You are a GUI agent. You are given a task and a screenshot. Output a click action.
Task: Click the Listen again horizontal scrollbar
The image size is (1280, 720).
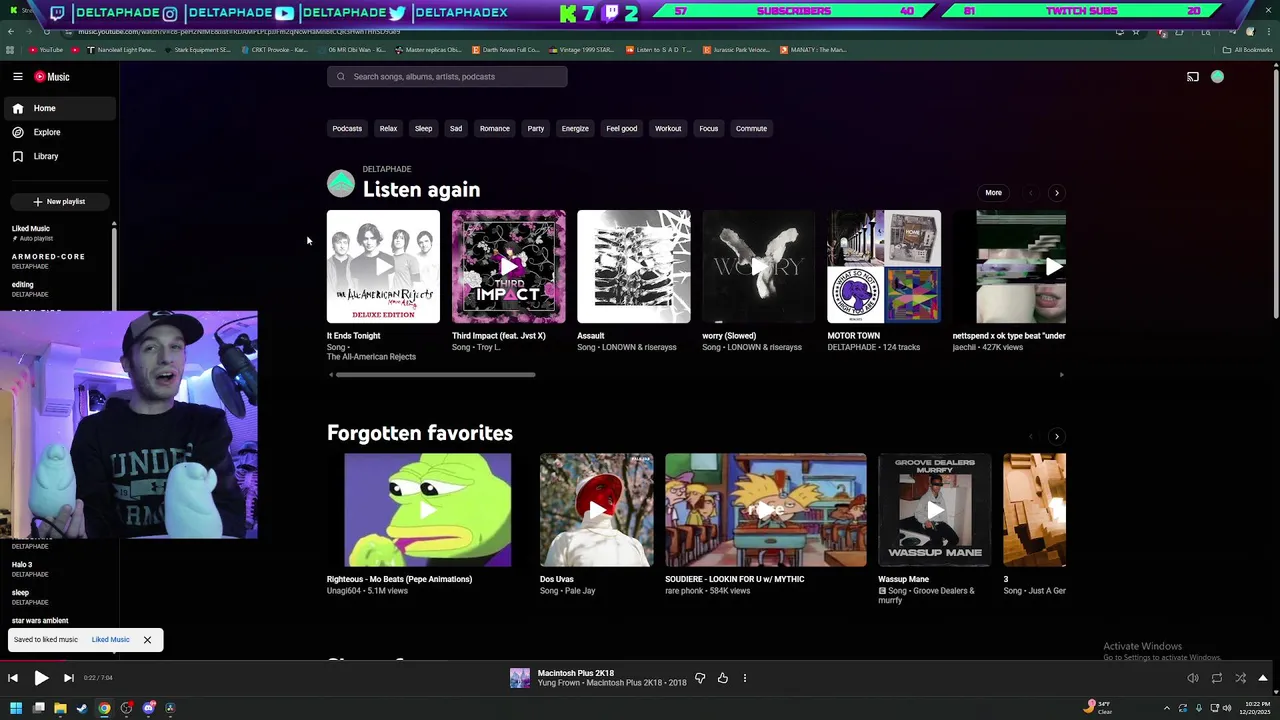pyautogui.click(x=435, y=375)
